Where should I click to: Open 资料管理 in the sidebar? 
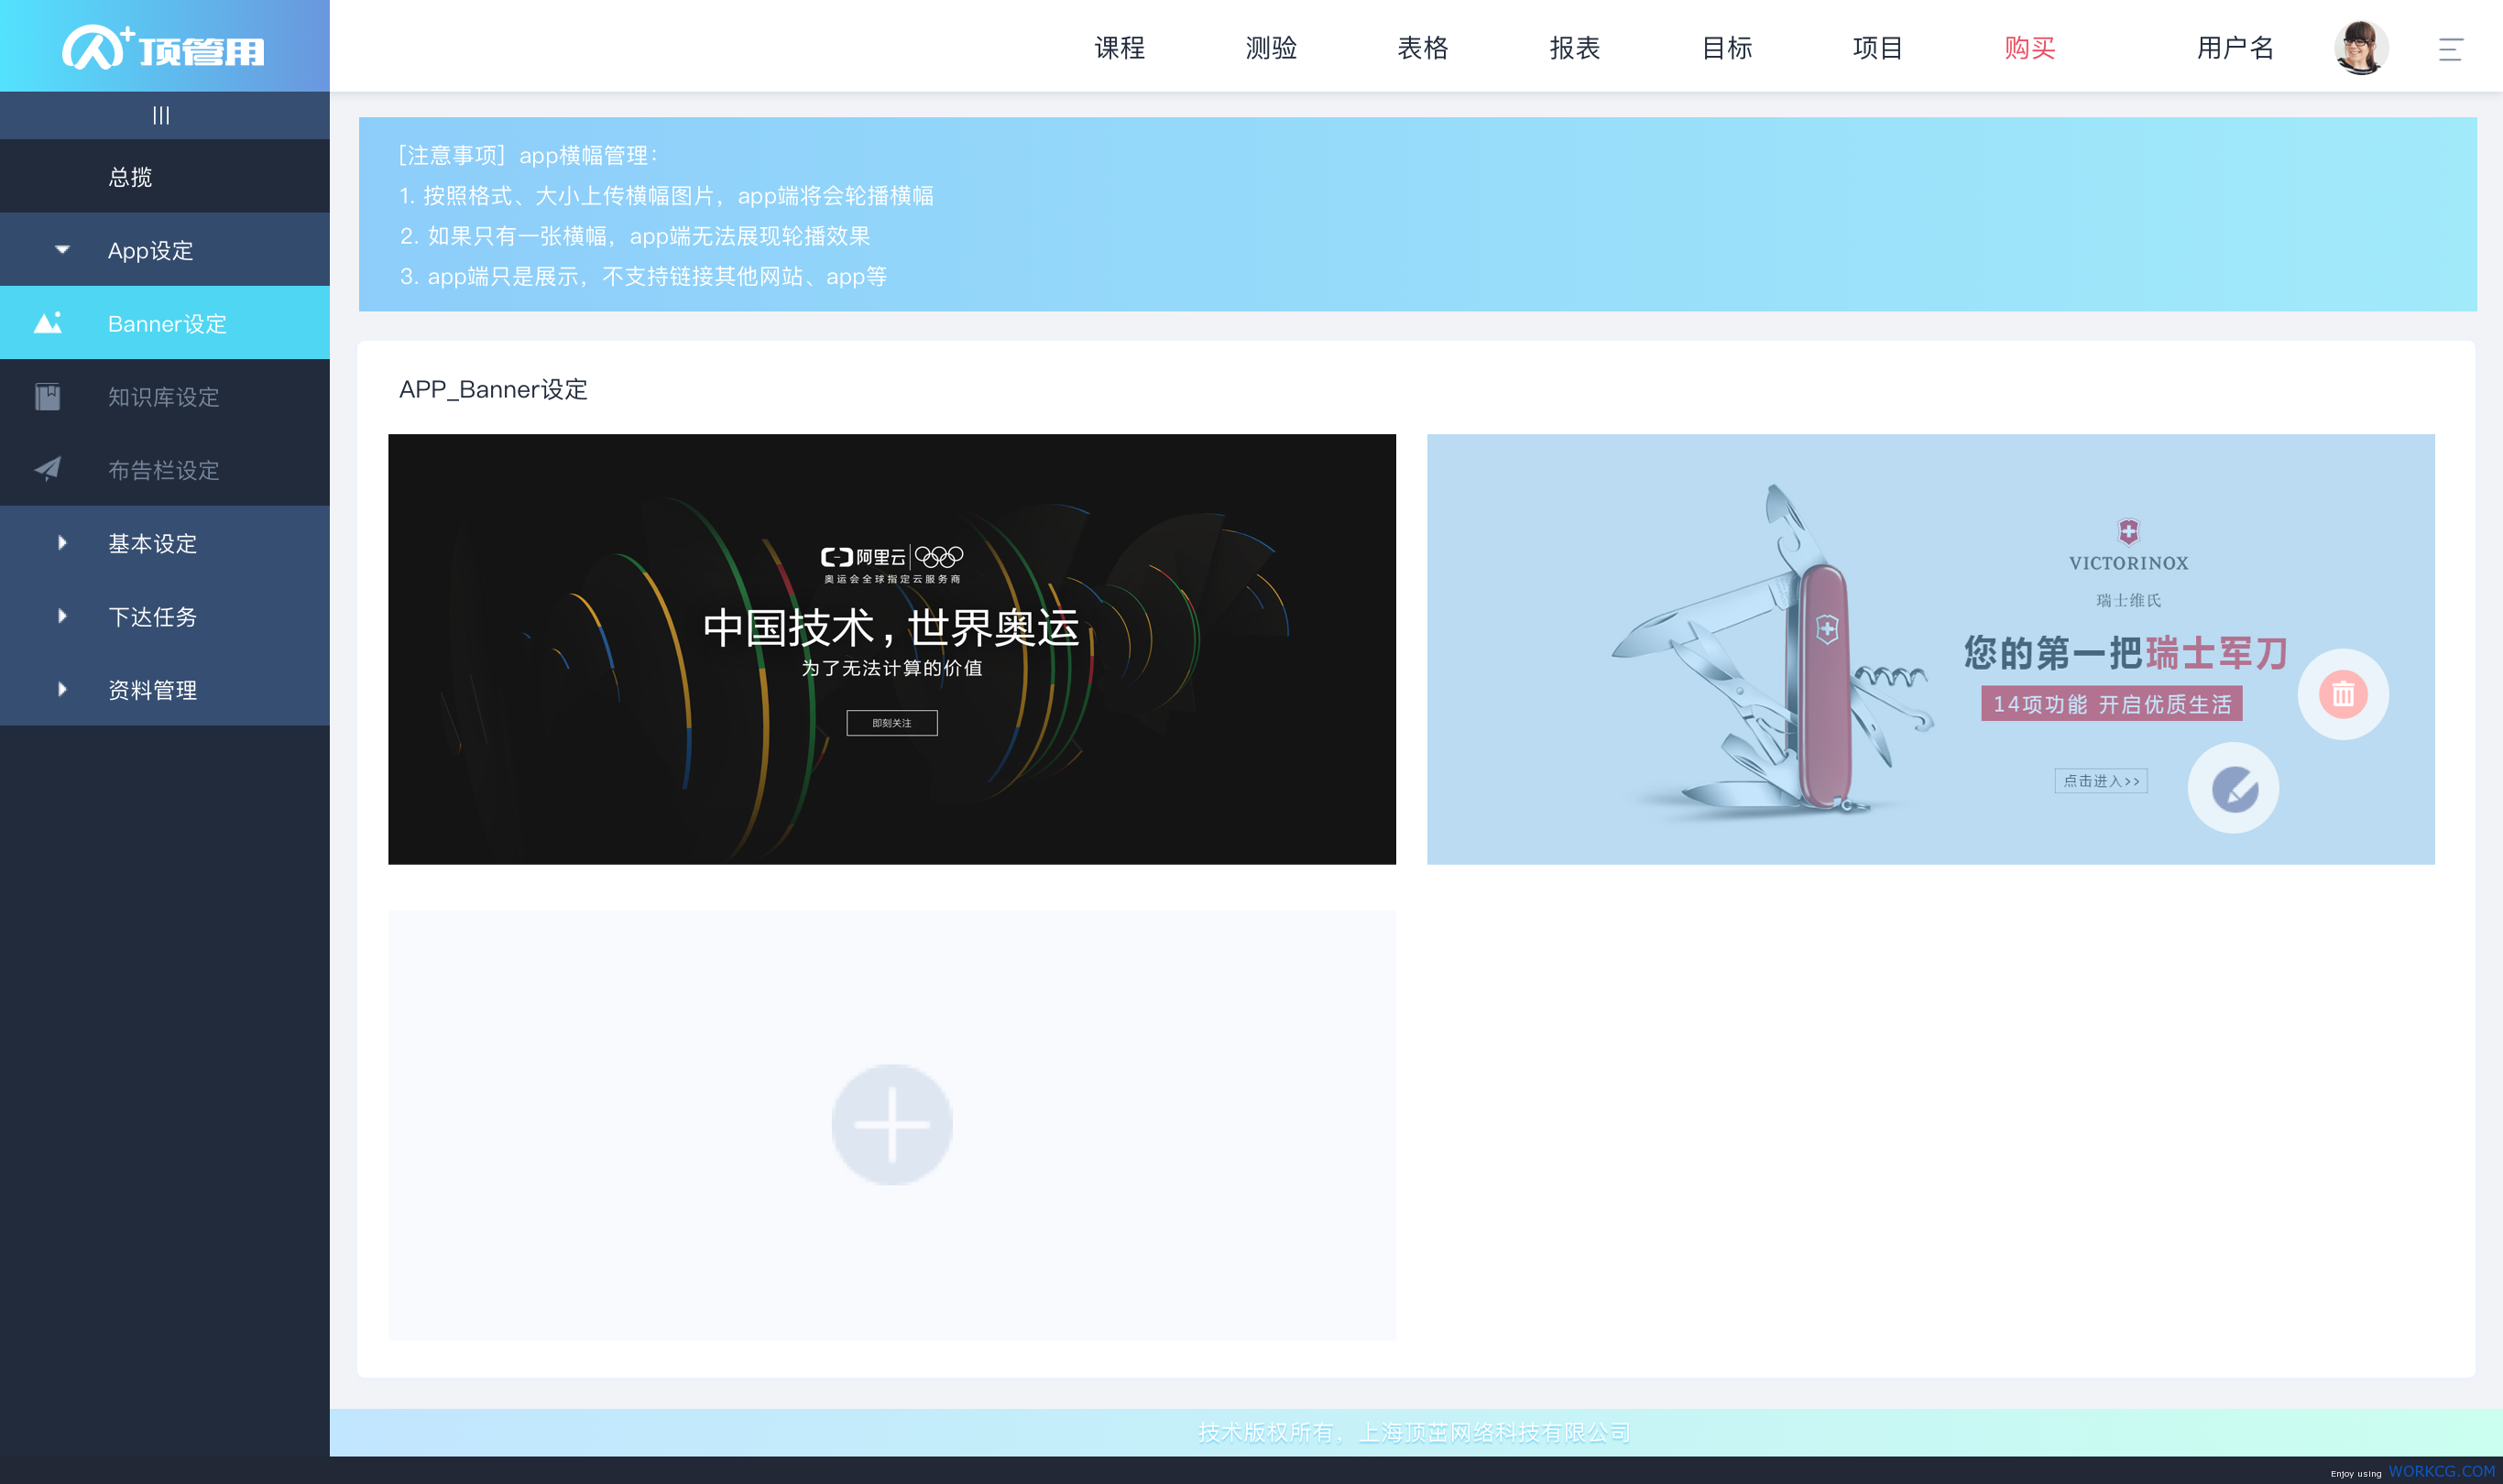165,689
